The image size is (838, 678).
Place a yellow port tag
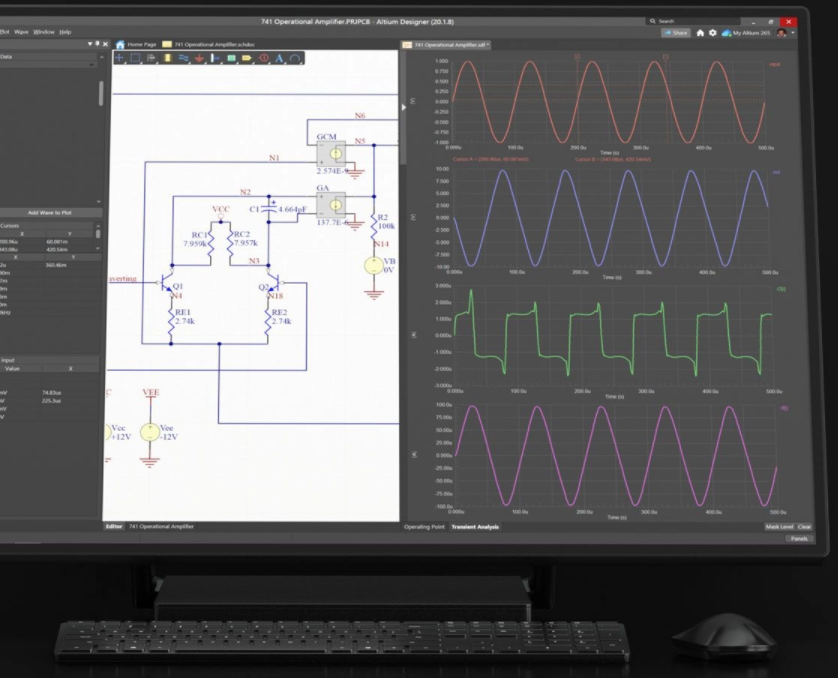[x=247, y=58]
